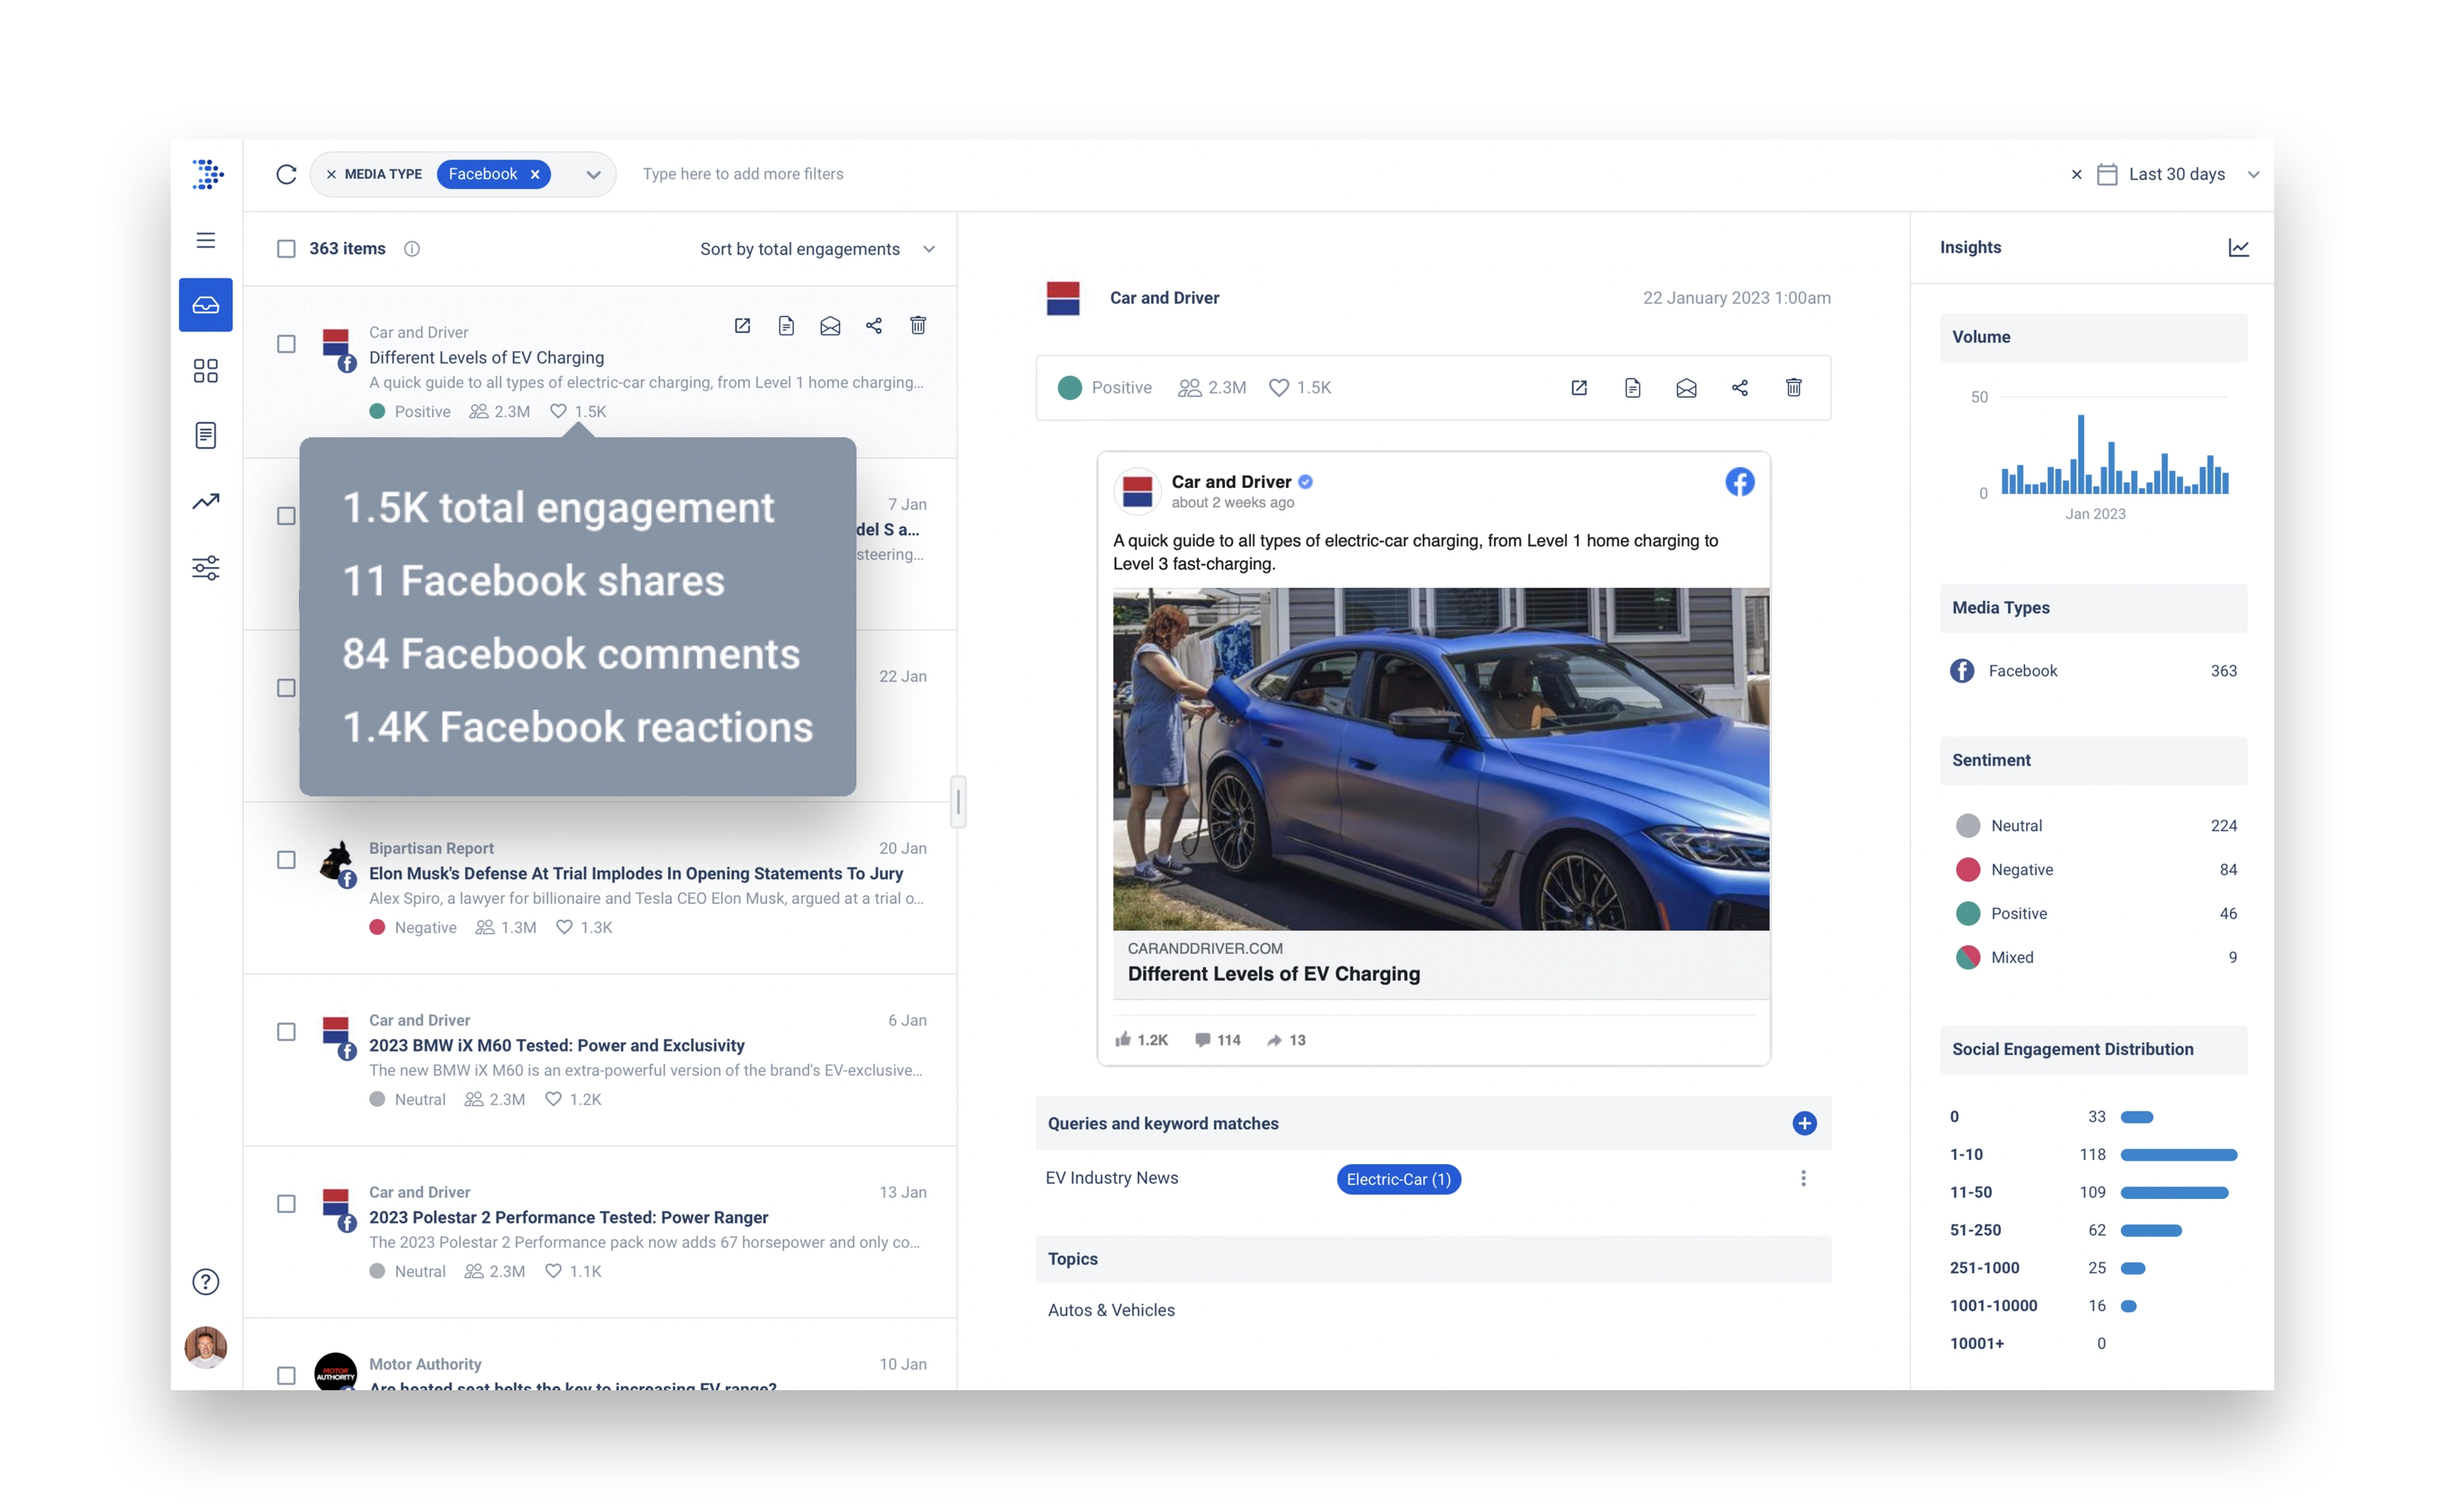The width and height of the screenshot is (2445, 1512).
Task: Click the 13 shares arrow icon
Action: (1274, 1040)
